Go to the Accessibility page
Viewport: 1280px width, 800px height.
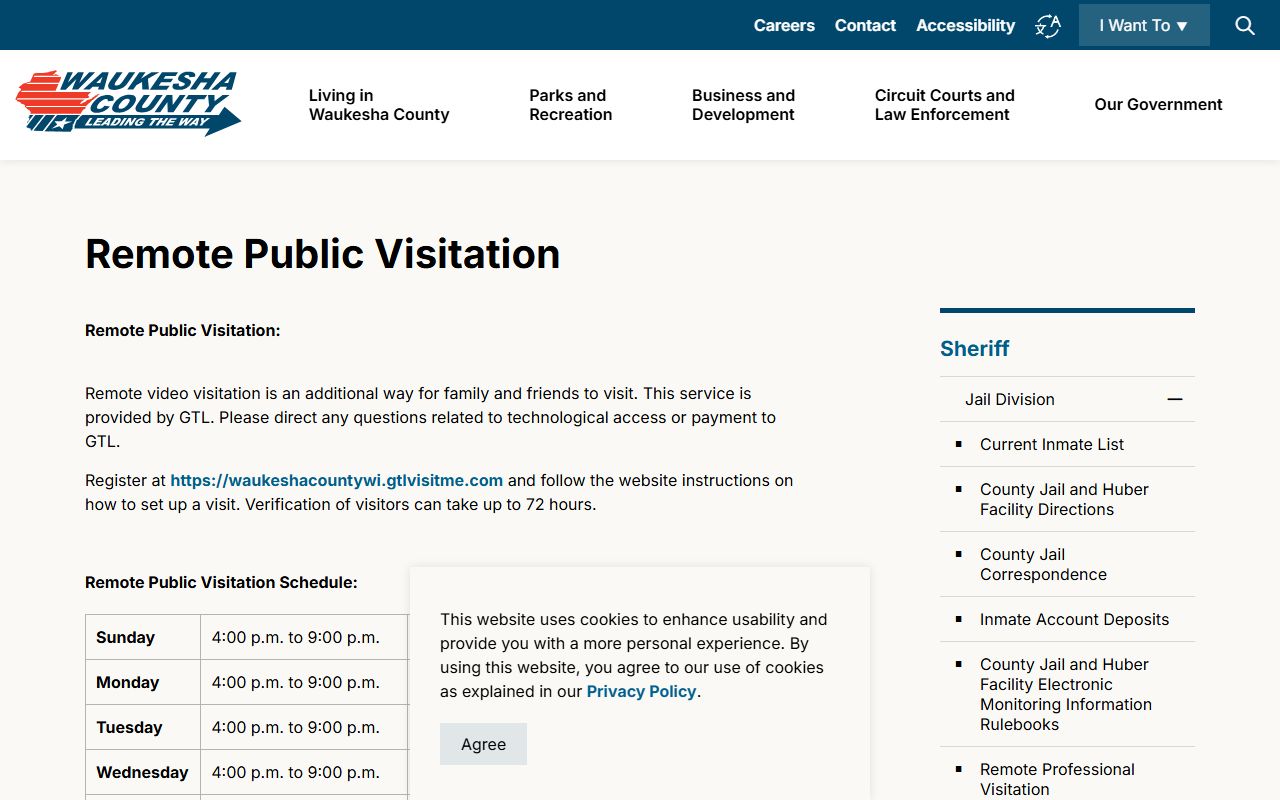coord(965,25)
